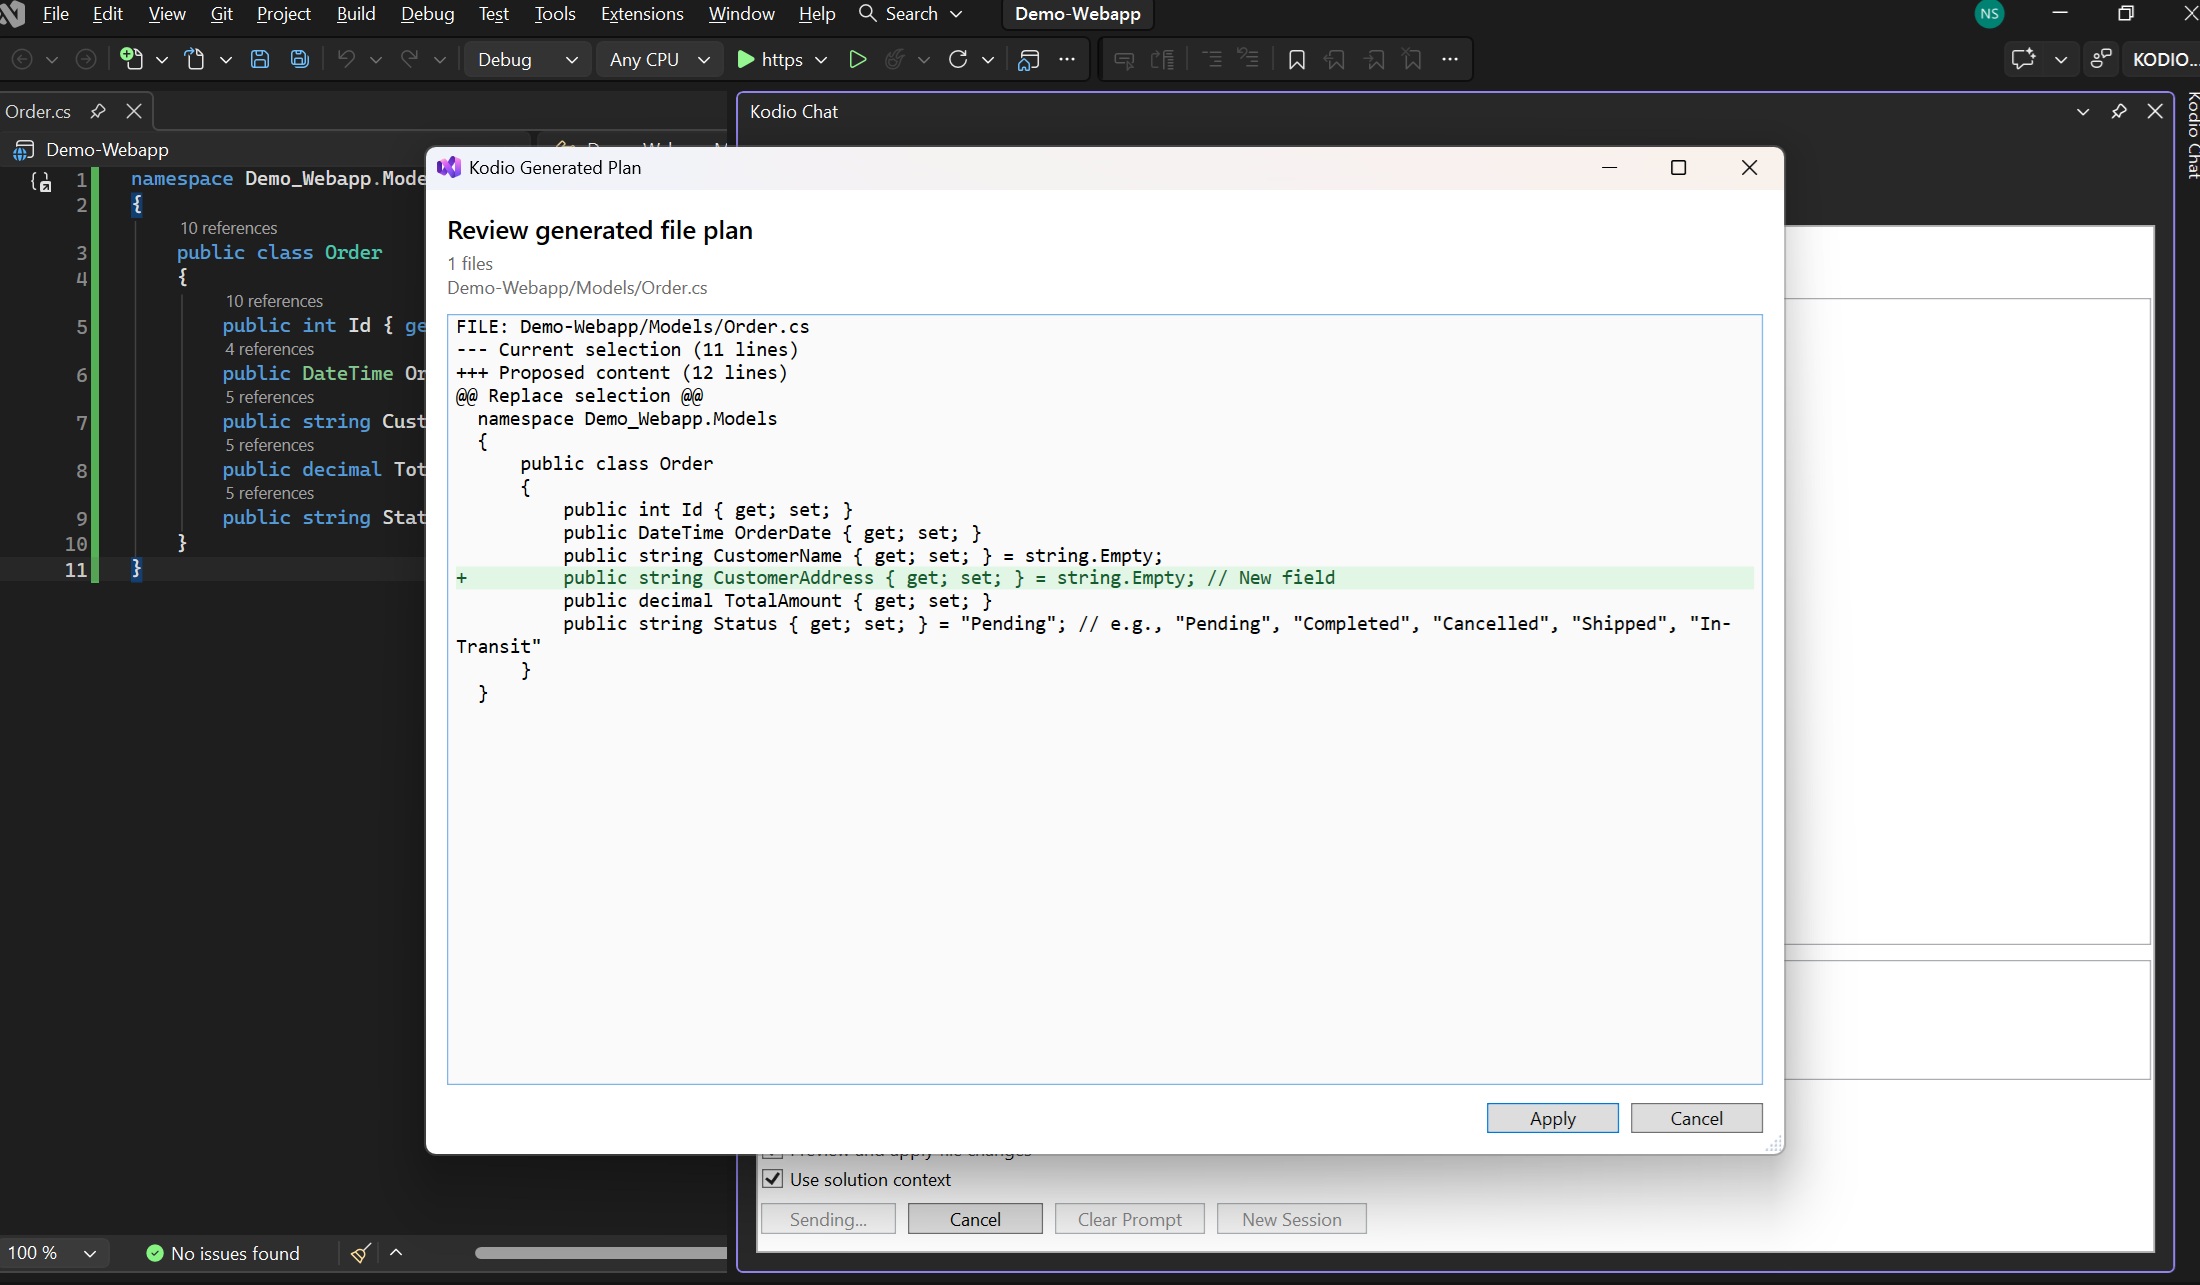Toggle a bookmark with the bookmark icon
The image size is (2200, 1285).
1296,59
